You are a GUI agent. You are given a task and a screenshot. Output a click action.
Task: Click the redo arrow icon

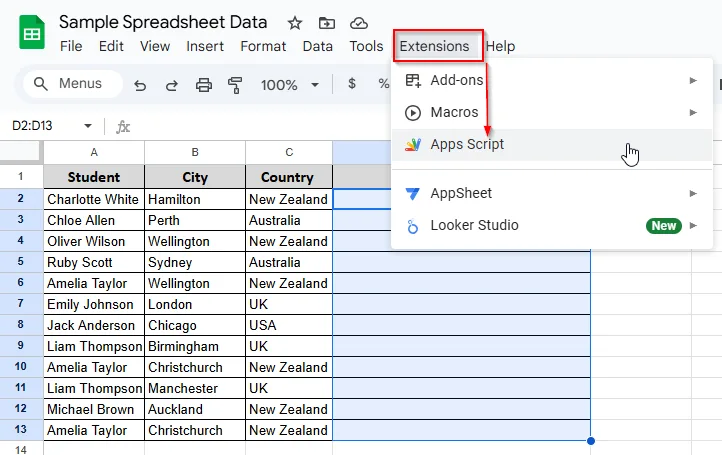pyautogui.click(x=172, y=85)
